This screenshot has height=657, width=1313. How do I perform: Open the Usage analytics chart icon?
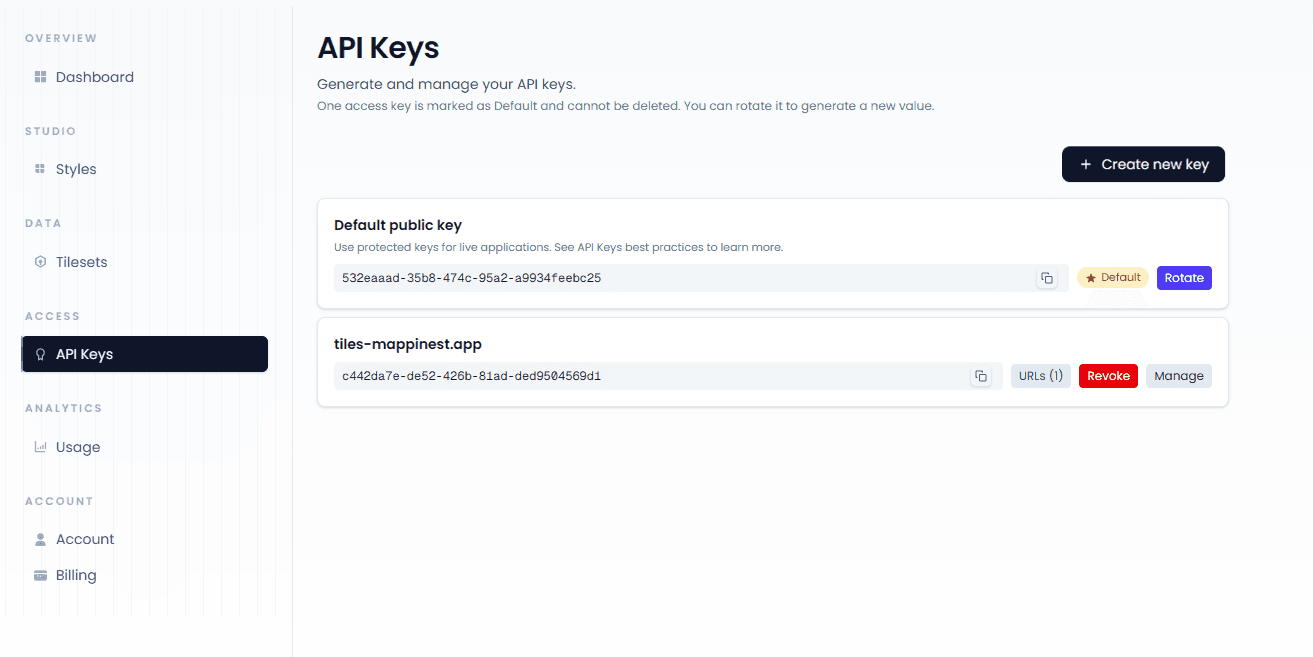click(x=40, y=446)
